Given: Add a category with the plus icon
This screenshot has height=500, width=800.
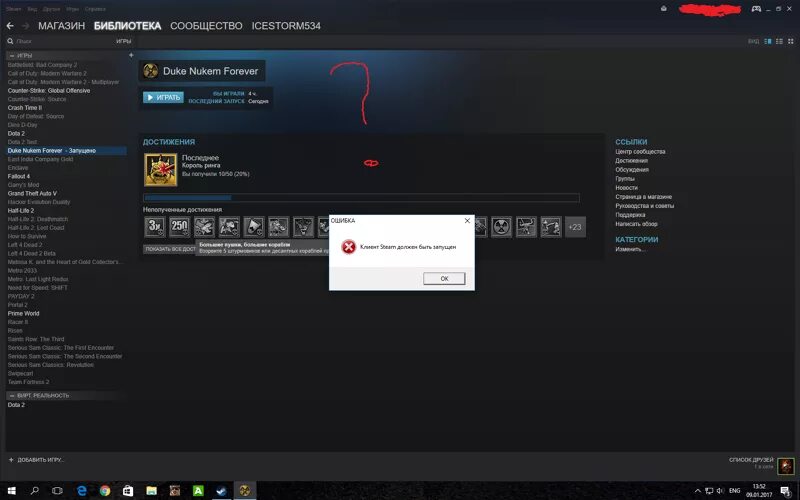Looking at the screenshot, I should pos(131,55).
